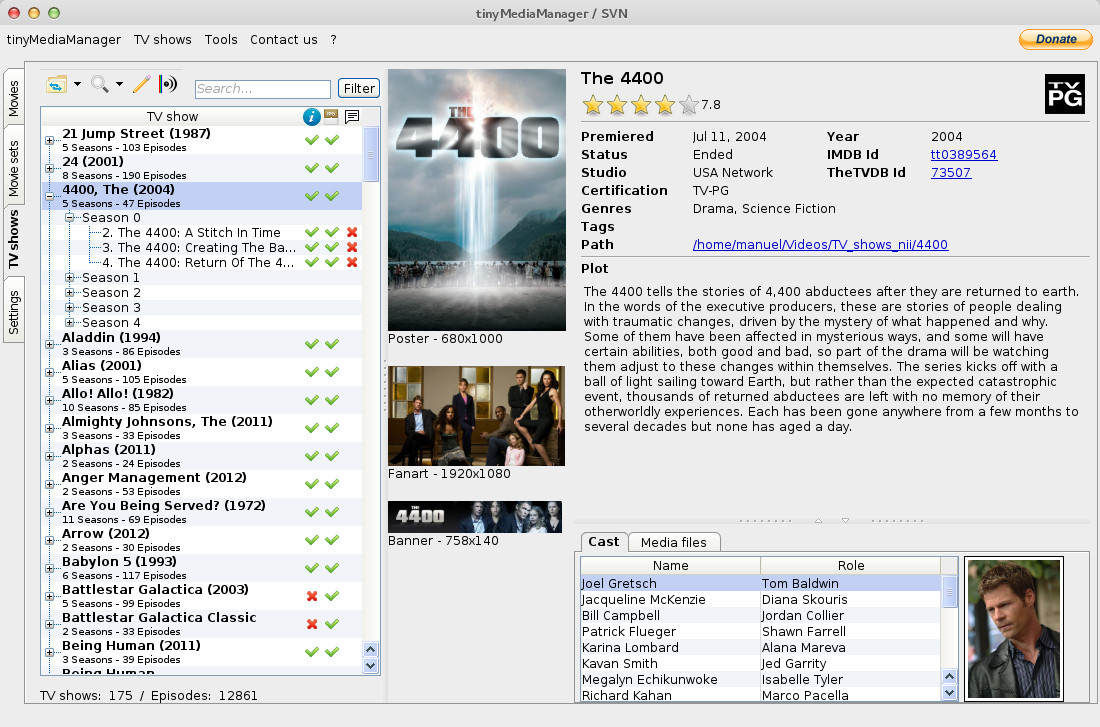Expand the Season 3 node
Image resolution: width=1100 pixels, height=727 pixels.
69,307
